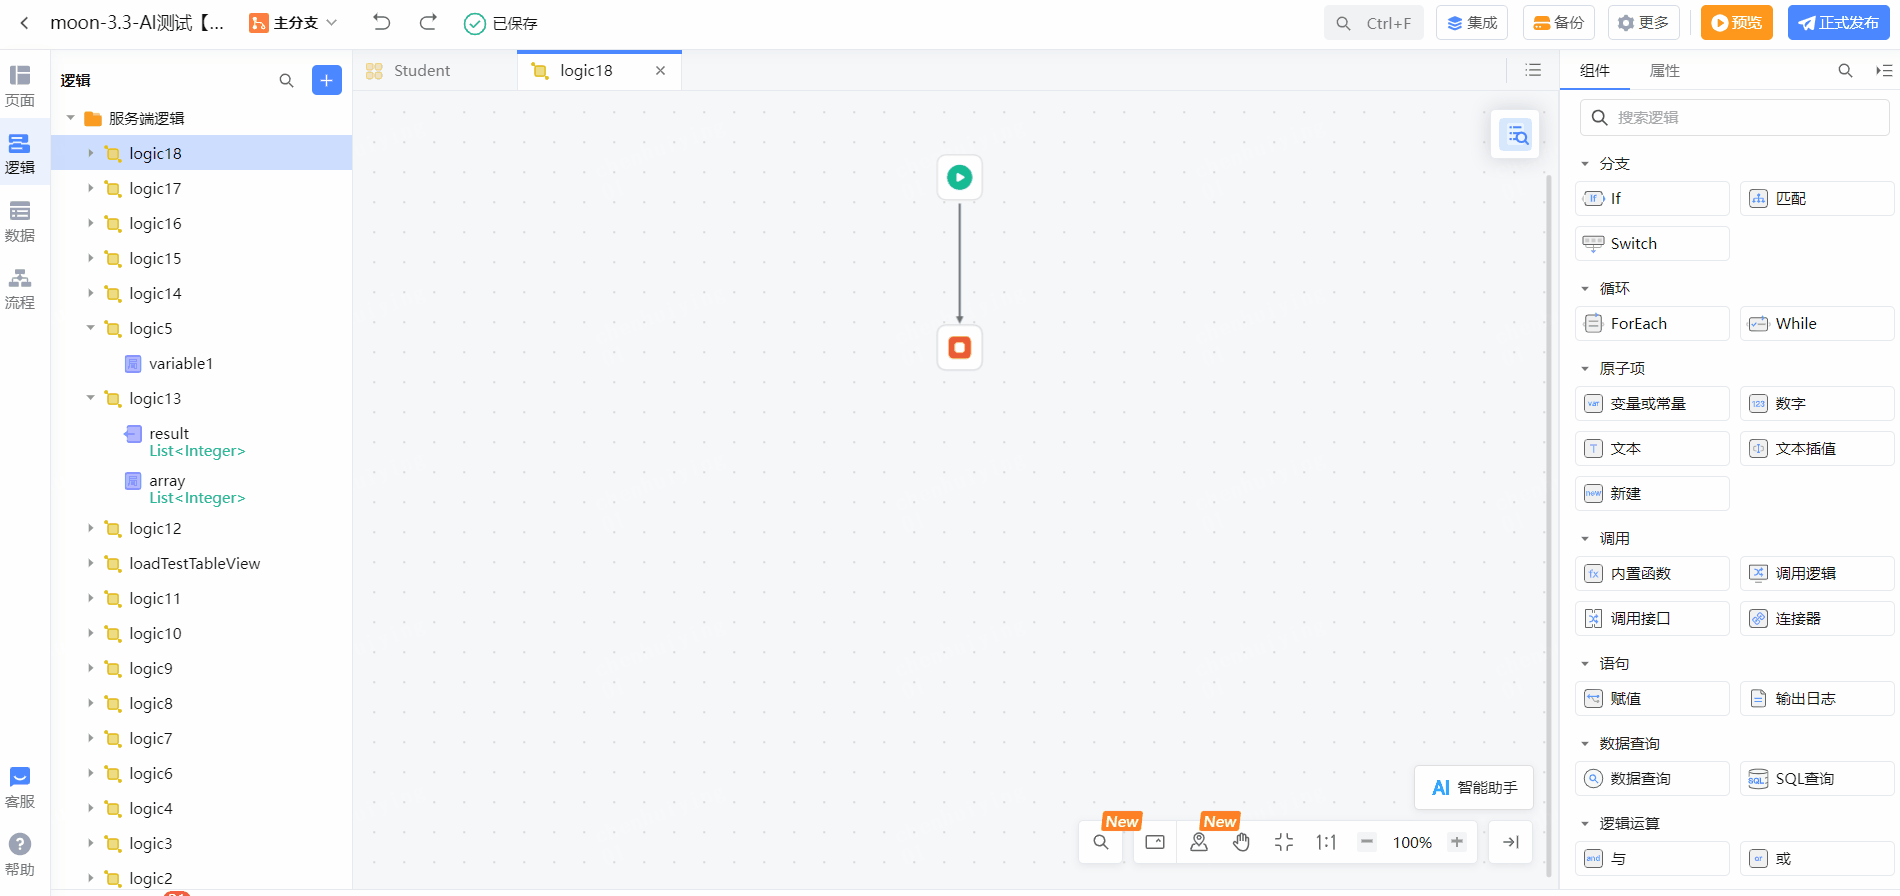This screenshot has width=1900, height=896.
Task: Select the 输出日志 log component
Action: click(x=1817, y=698)
